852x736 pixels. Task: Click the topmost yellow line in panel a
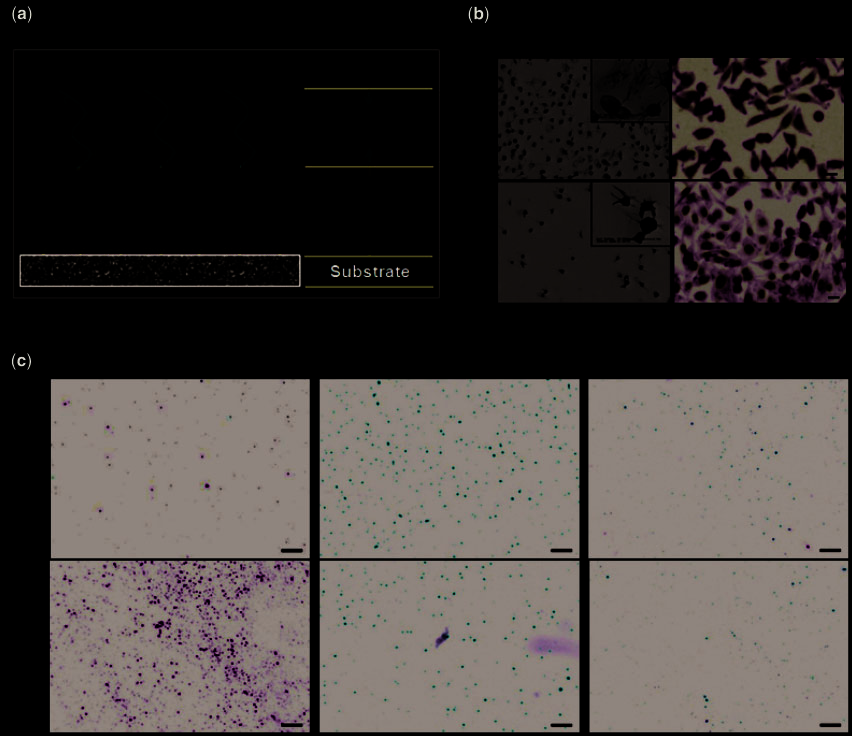(x=368, y=89)
